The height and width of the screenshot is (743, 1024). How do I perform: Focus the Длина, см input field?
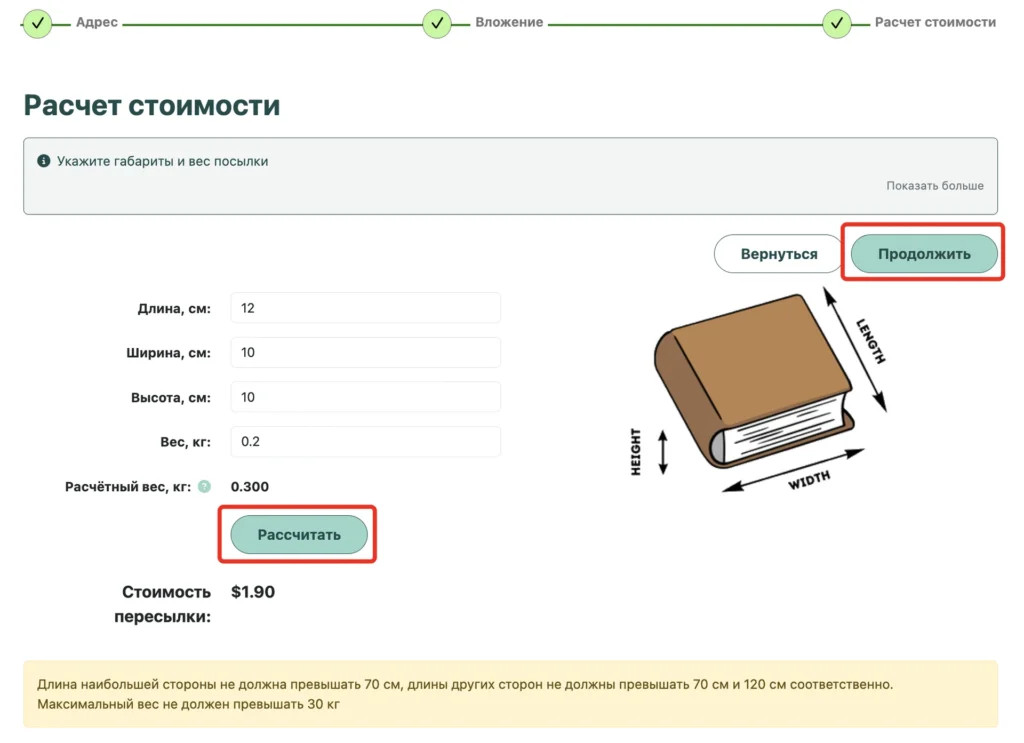[366, 308]
